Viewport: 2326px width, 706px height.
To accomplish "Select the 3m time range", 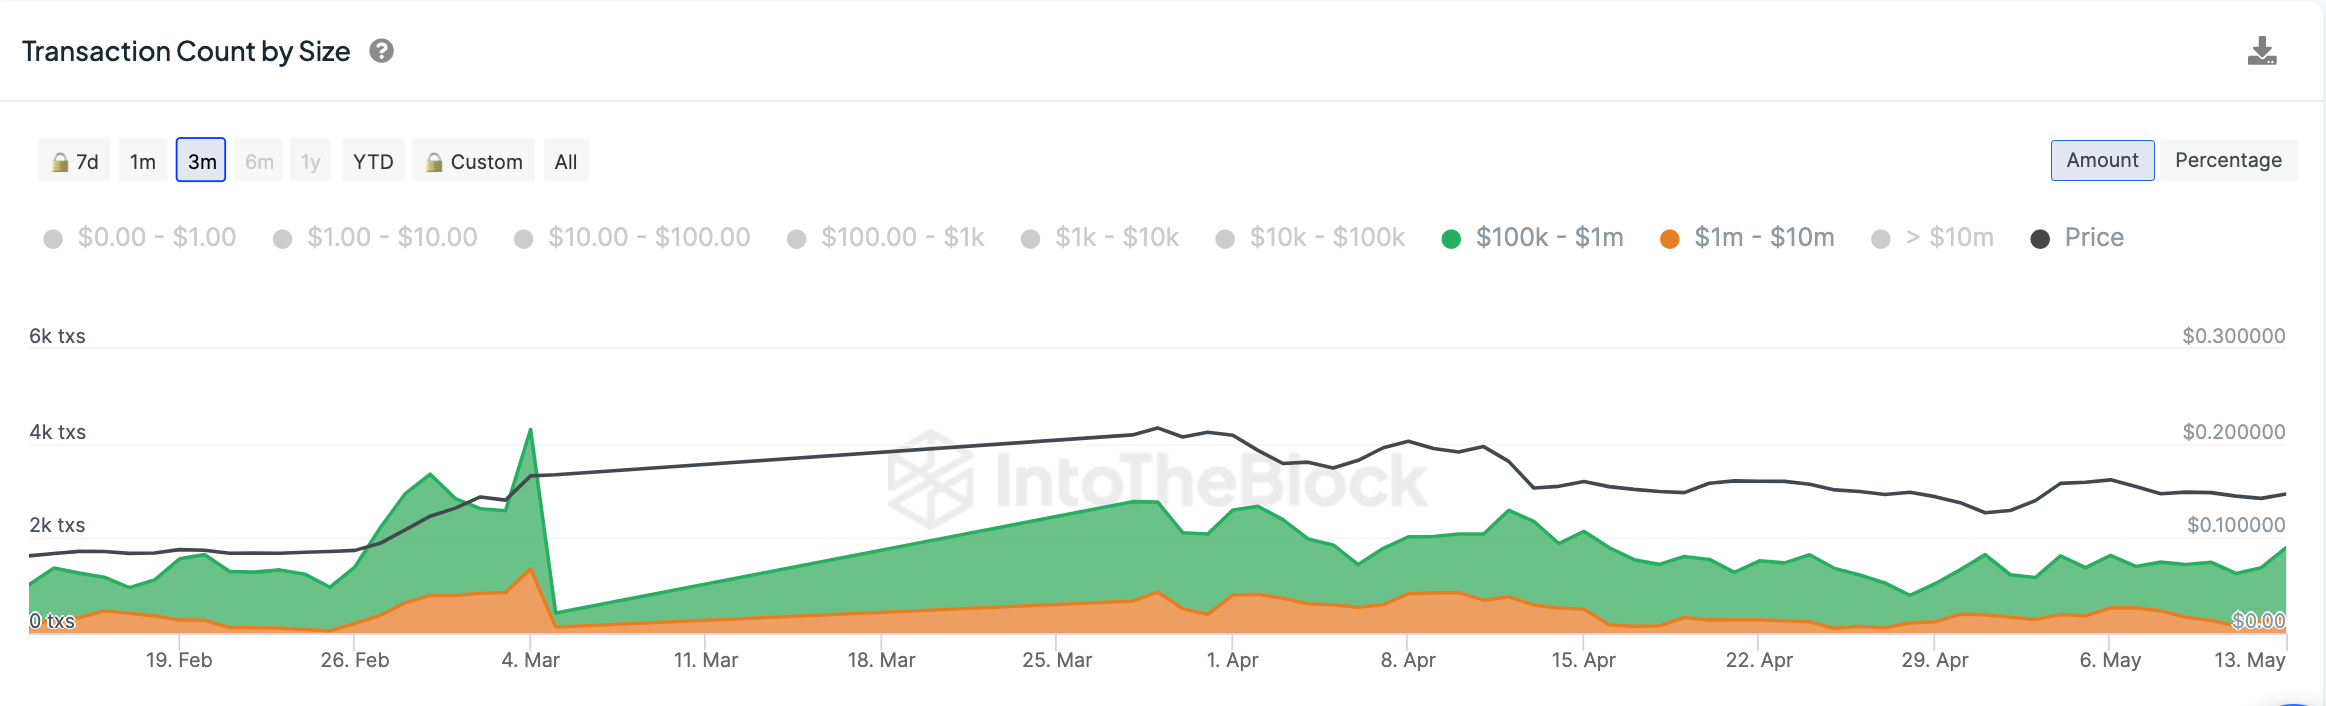I will click(x=201, y=161).
